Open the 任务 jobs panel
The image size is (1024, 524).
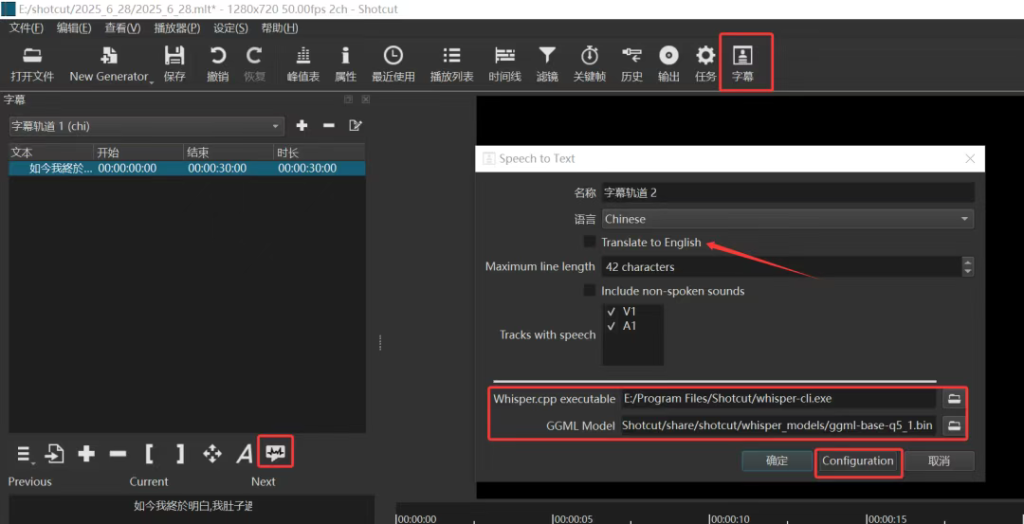[x=705, y=64]
